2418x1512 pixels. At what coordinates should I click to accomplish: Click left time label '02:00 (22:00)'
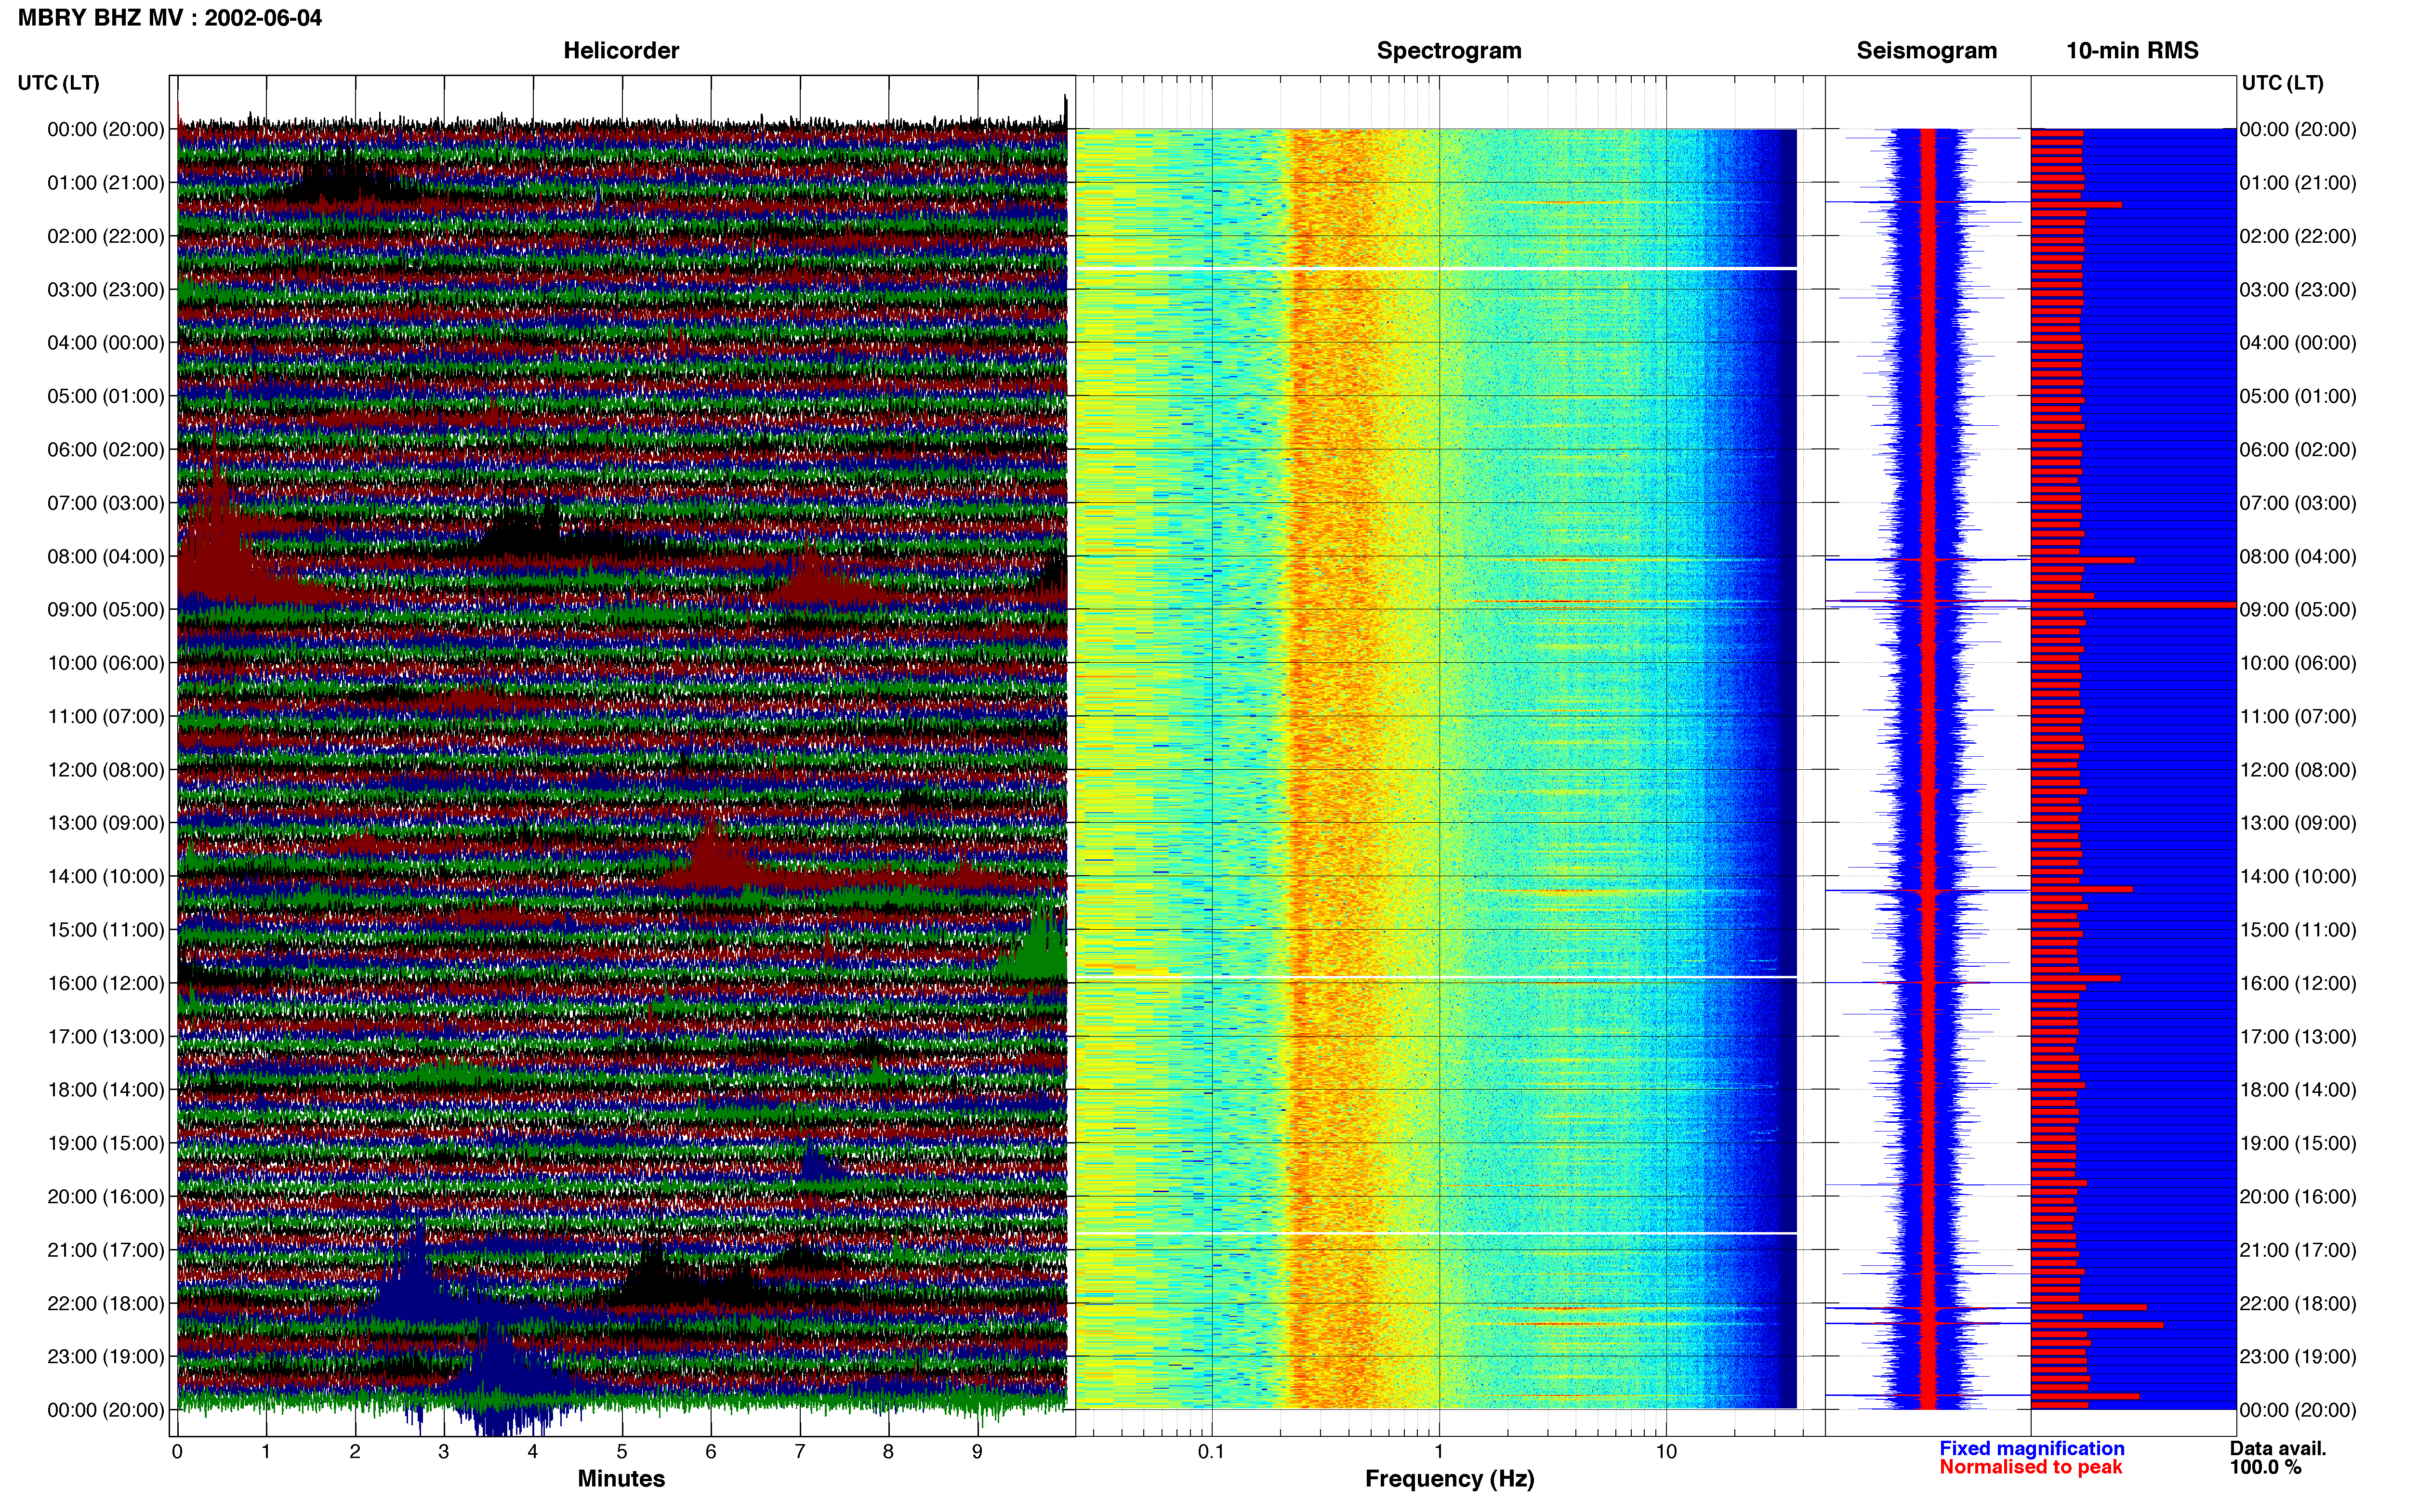(x=106, y=236)
